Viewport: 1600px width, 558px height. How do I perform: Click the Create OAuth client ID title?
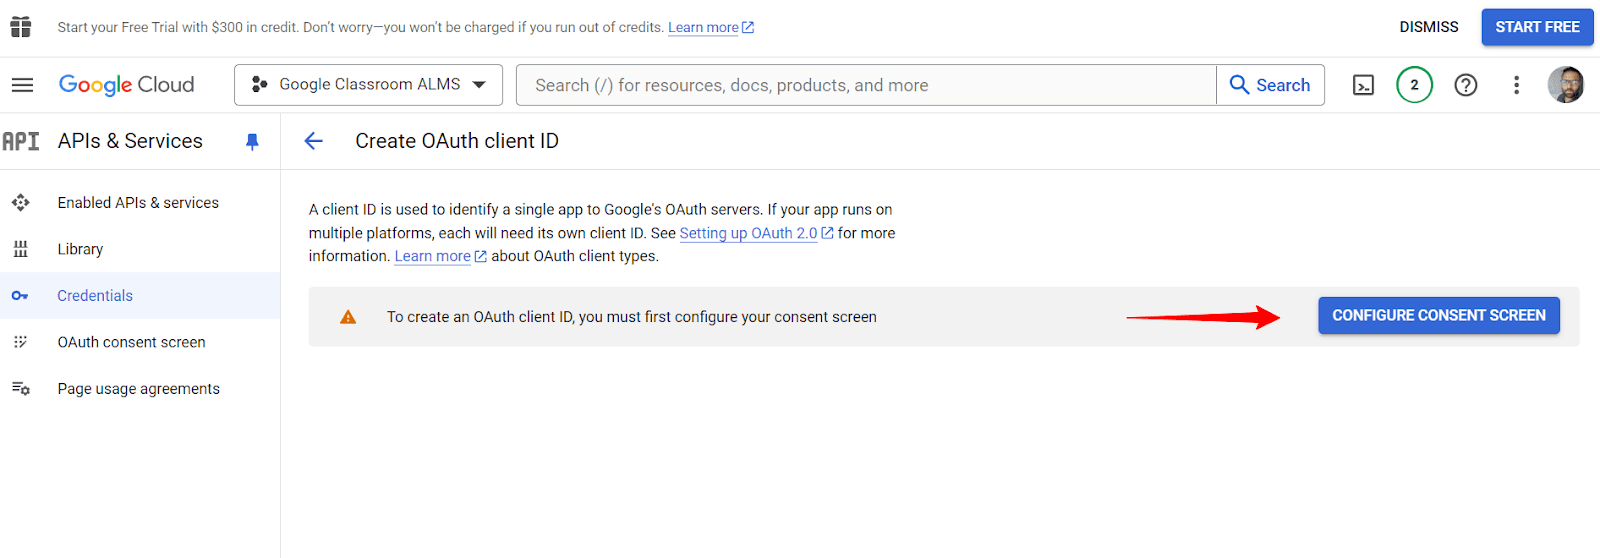[457, 141]
